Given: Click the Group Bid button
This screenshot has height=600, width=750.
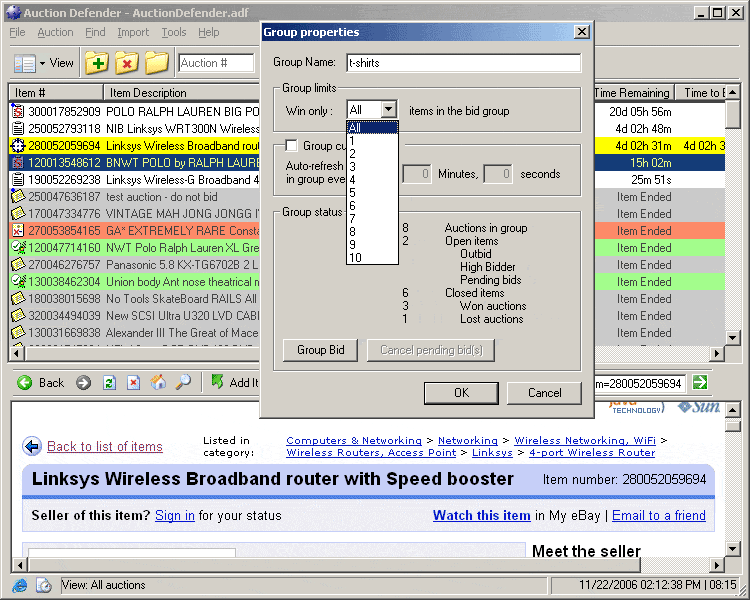Looking at the screenshot, I should tap(320, 350).
